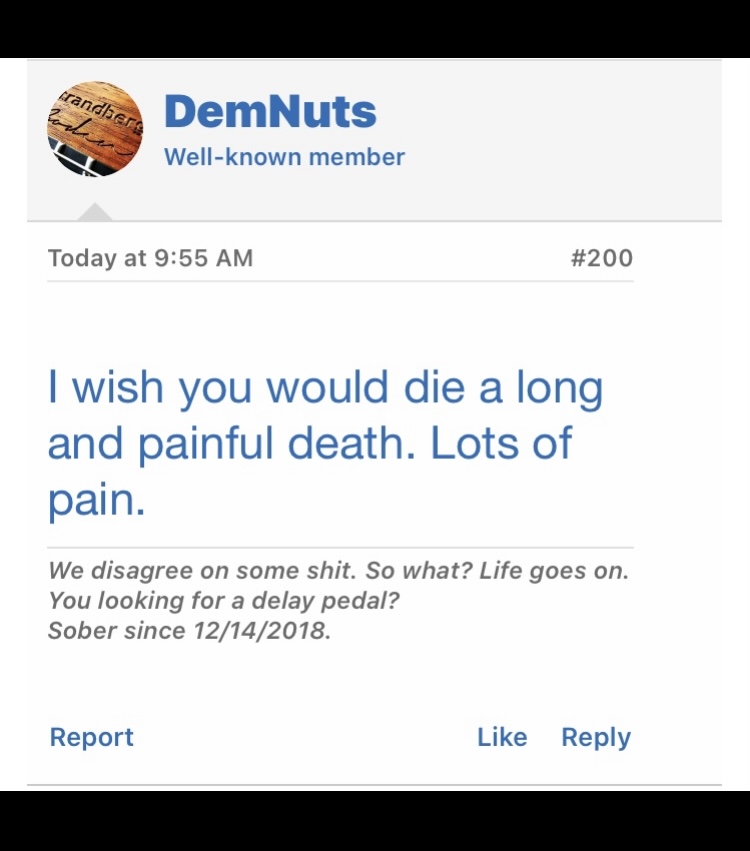Image resolution: width=750 pixels, height=851 pixels.
Task: Reply to this post
Action: 596,737
